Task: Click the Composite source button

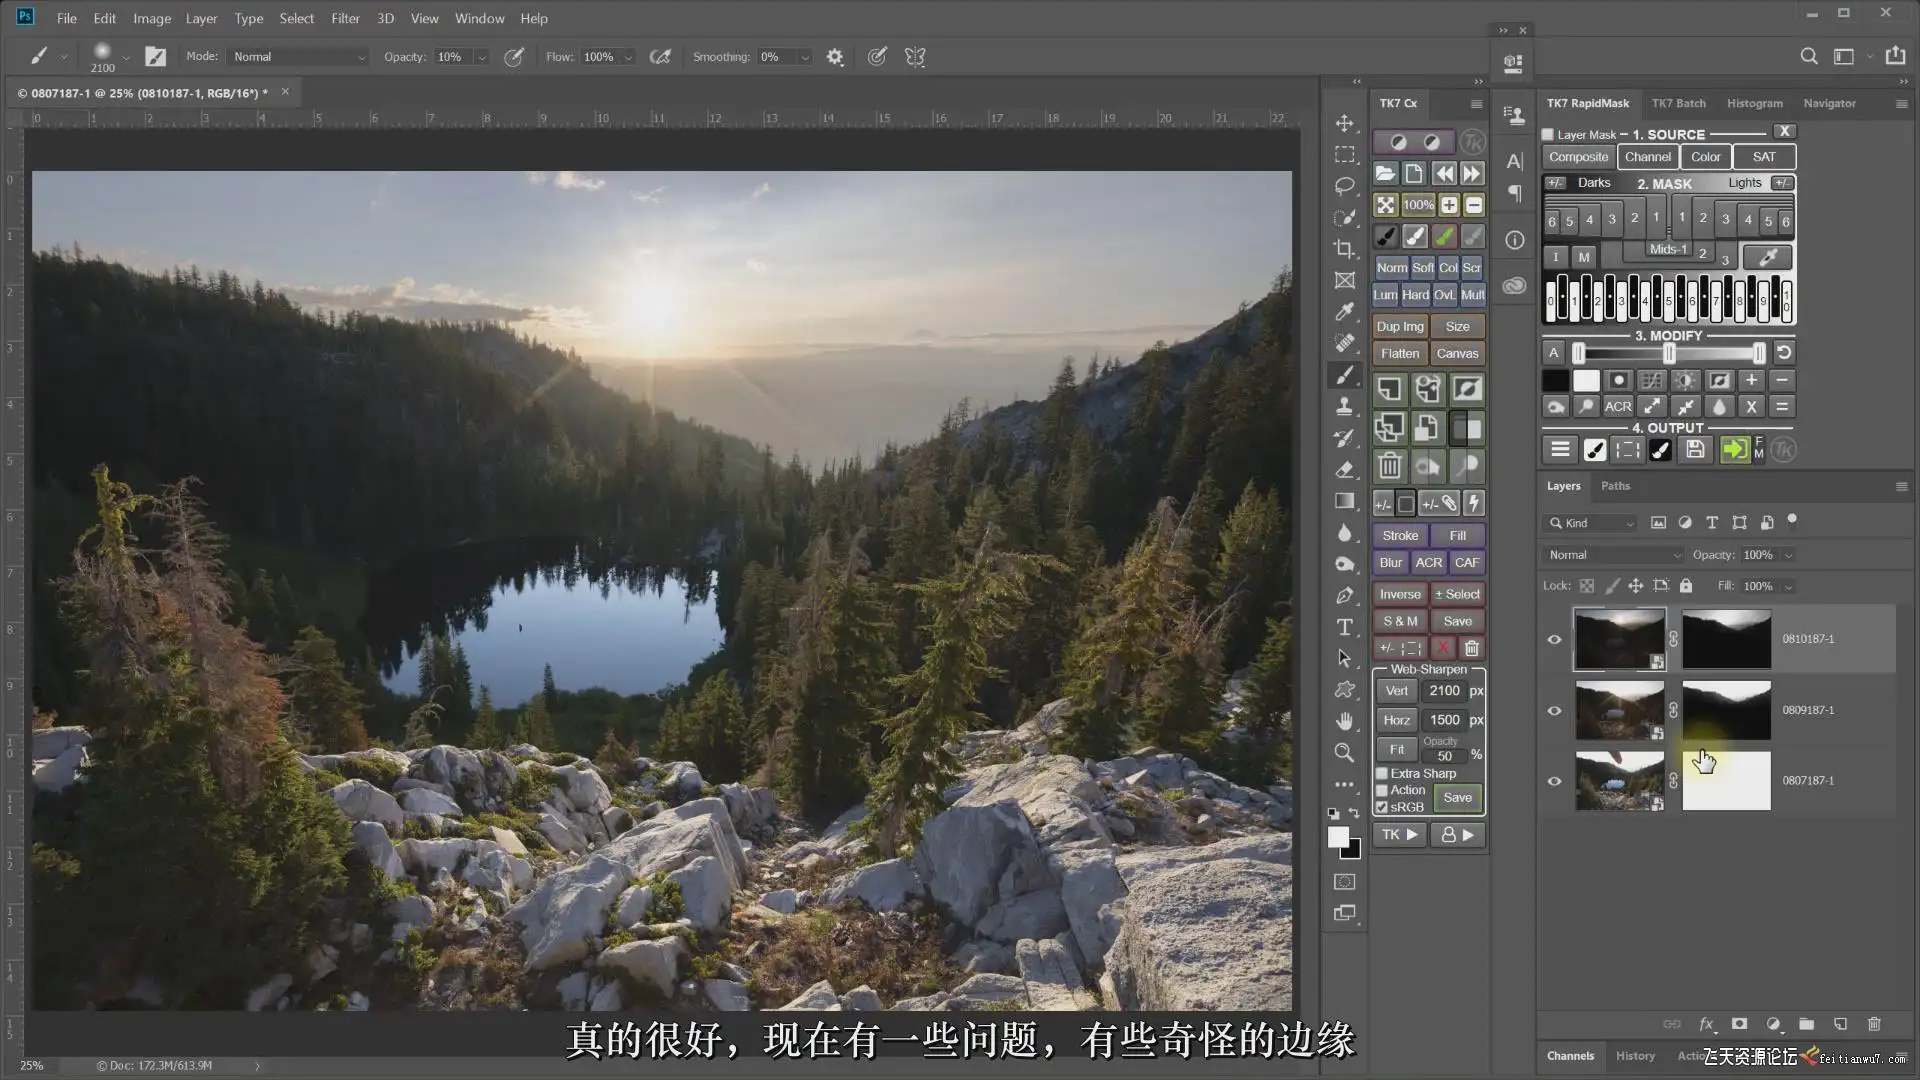Action: point(1578,157)
